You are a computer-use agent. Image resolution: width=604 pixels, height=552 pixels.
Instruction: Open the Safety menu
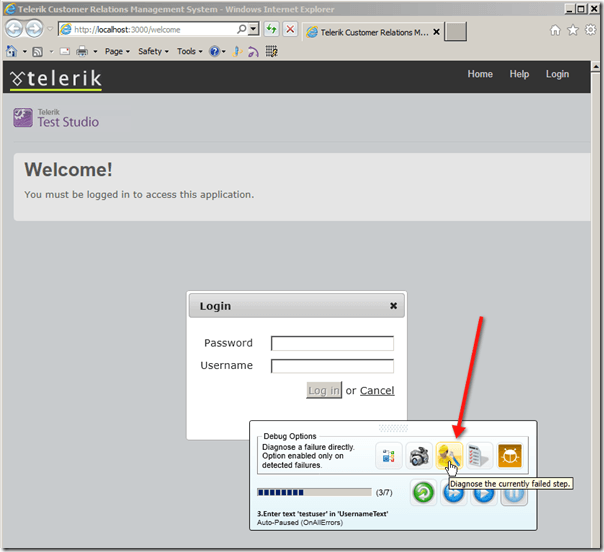153,51
